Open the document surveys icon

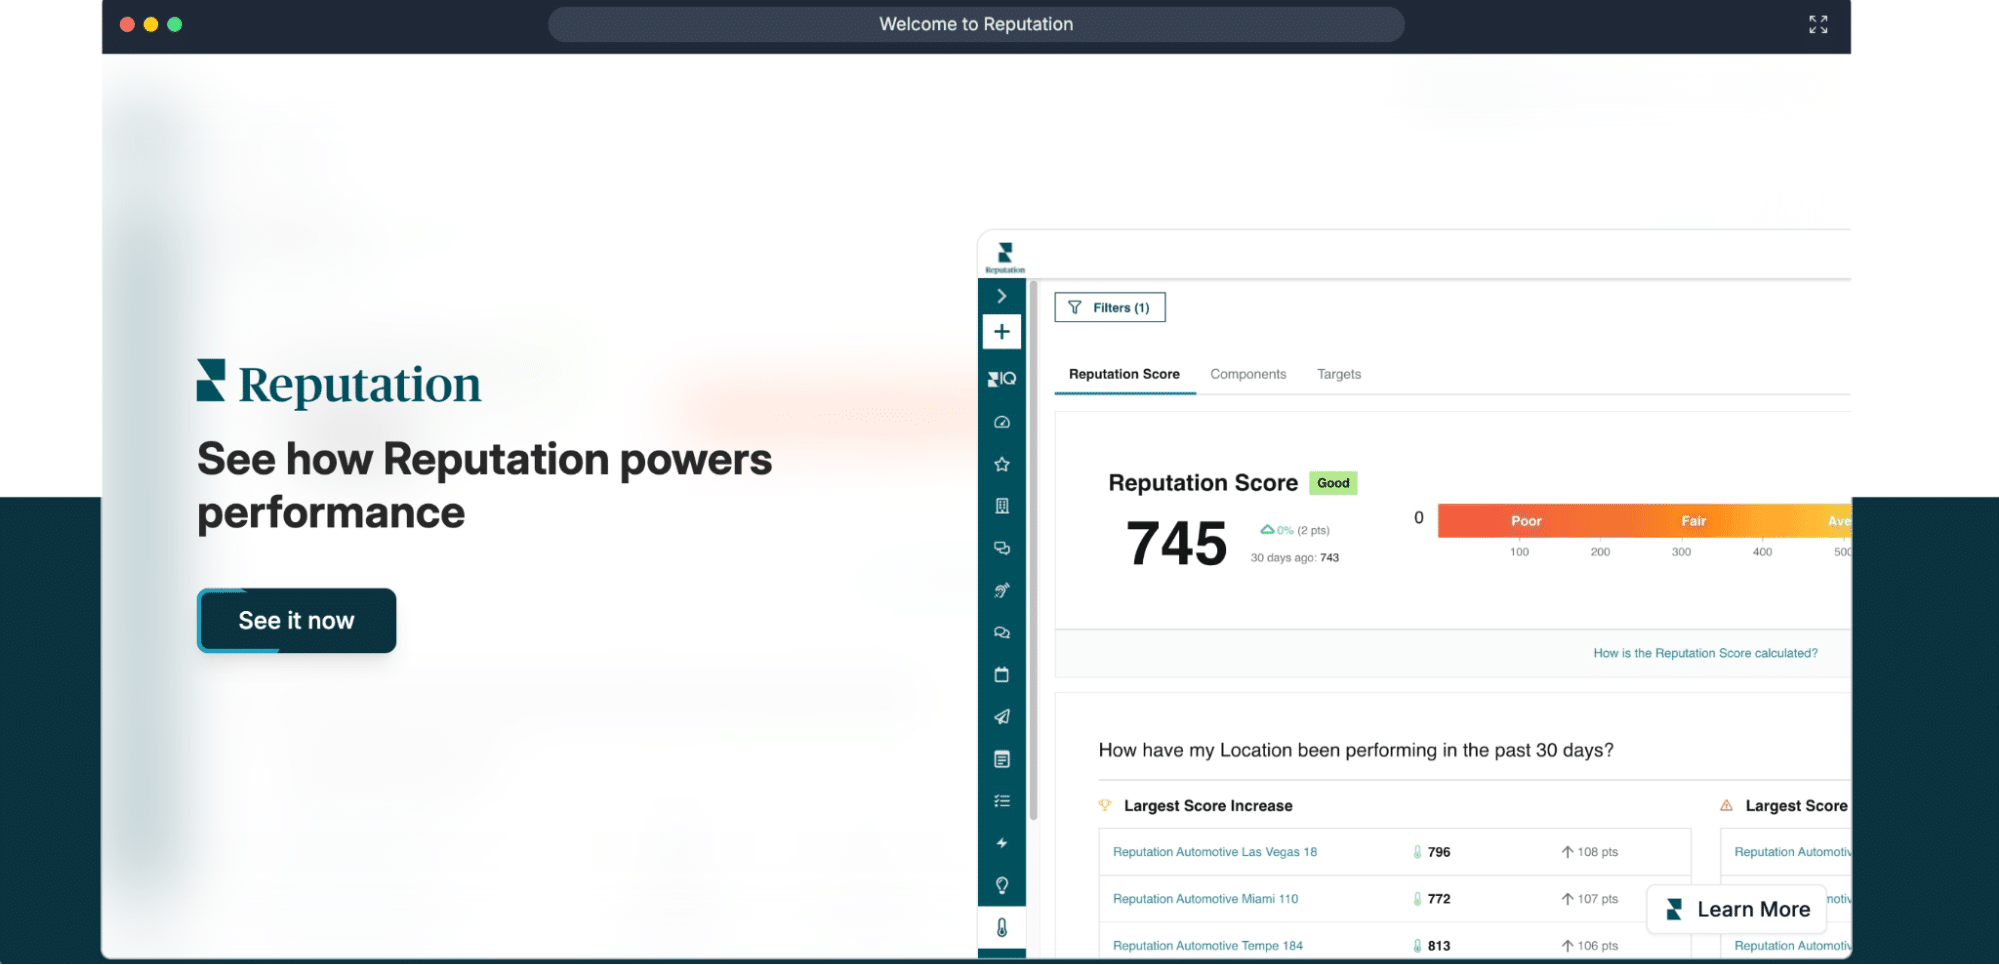pos(1001,759)
